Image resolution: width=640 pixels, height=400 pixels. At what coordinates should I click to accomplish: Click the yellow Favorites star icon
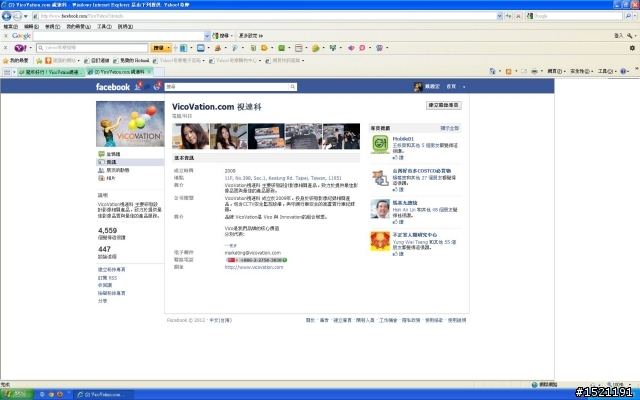[5, 60]
